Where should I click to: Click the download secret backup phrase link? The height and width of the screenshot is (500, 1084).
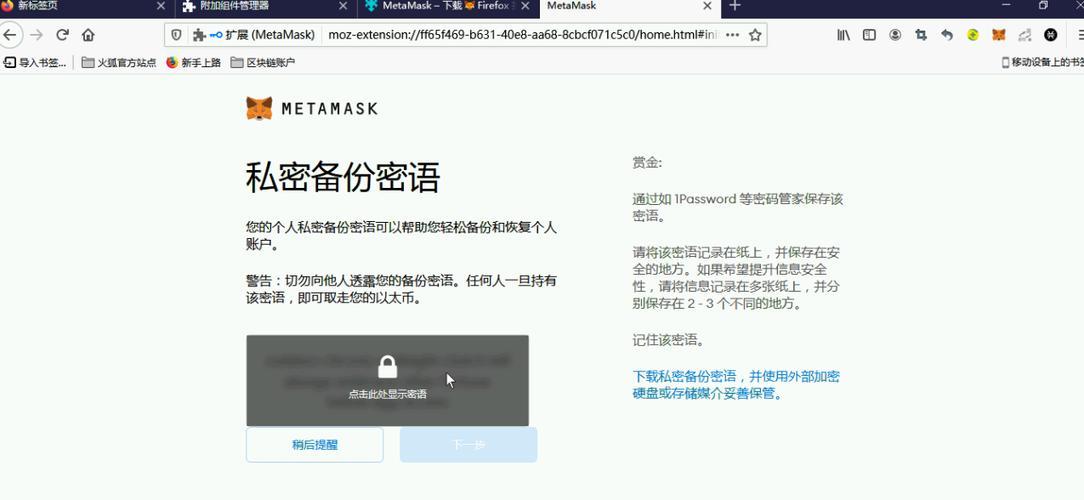[735, 385]
